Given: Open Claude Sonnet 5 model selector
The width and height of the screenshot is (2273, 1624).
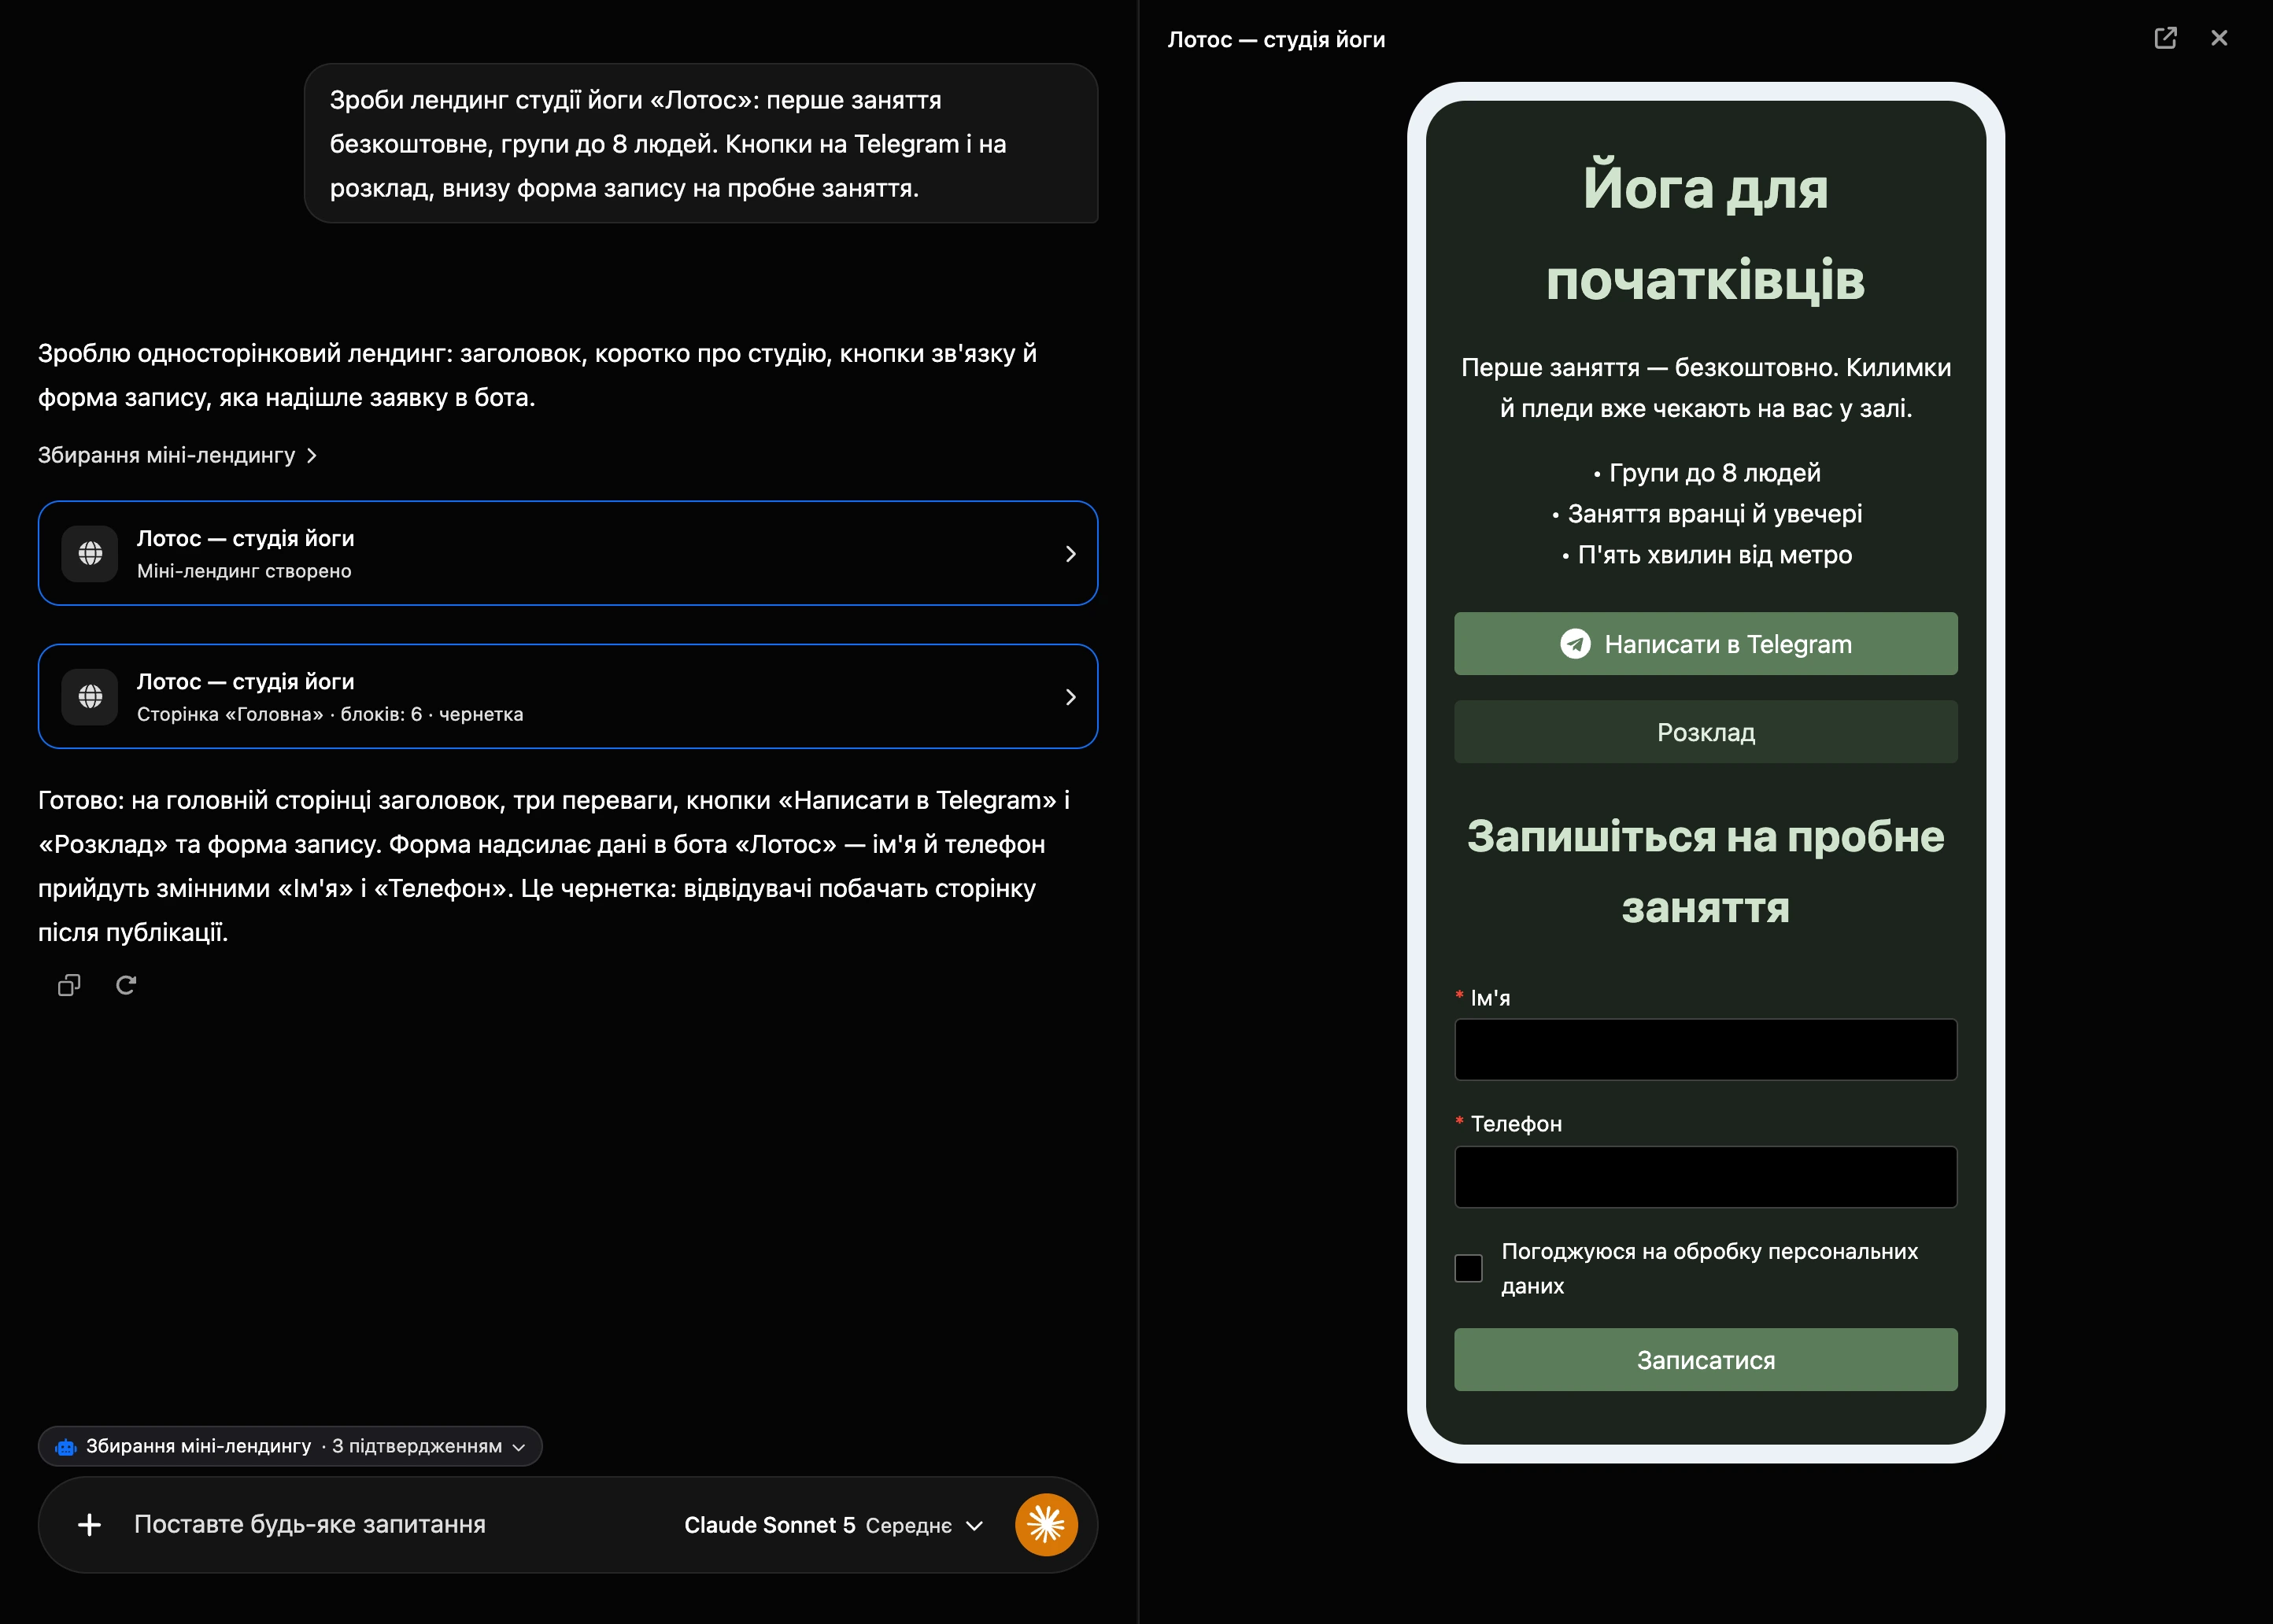Looking at the screenshot, I should tap(833, 1525).
